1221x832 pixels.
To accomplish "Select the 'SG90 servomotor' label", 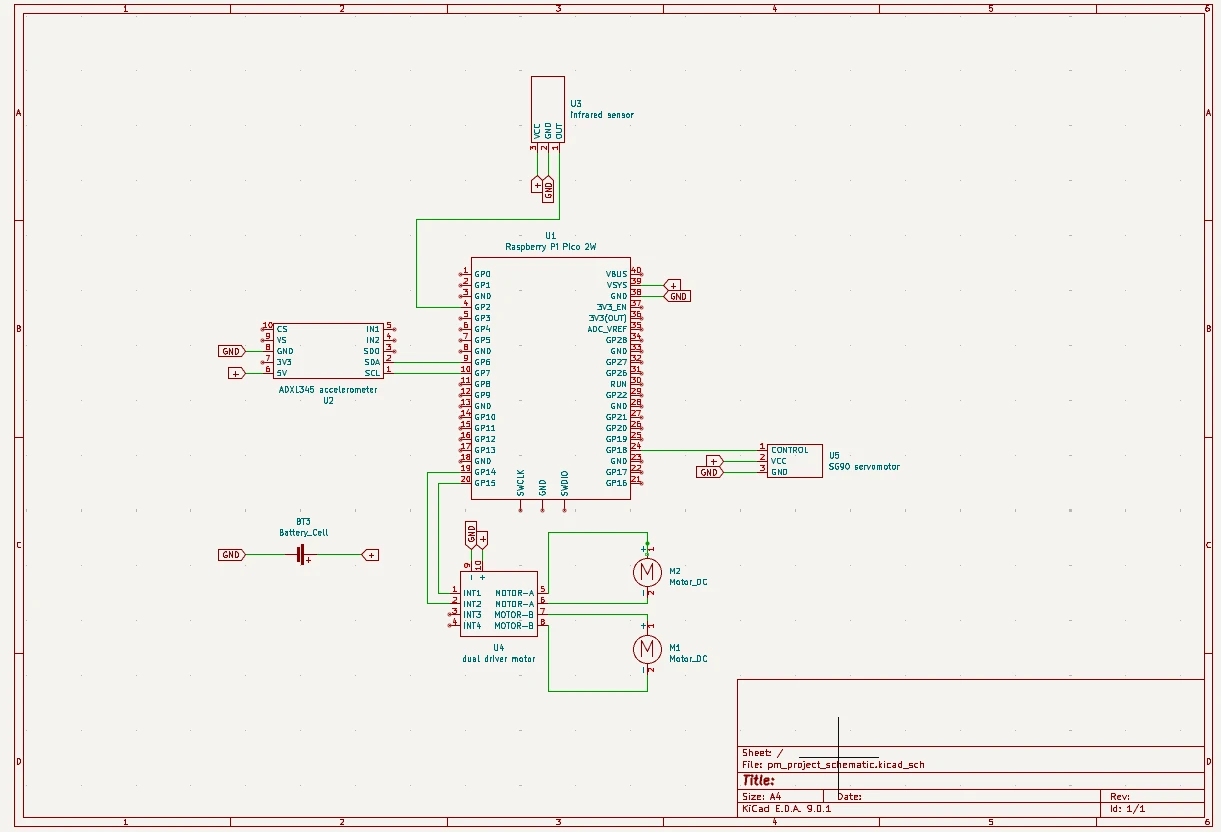I will pos(864,466).
